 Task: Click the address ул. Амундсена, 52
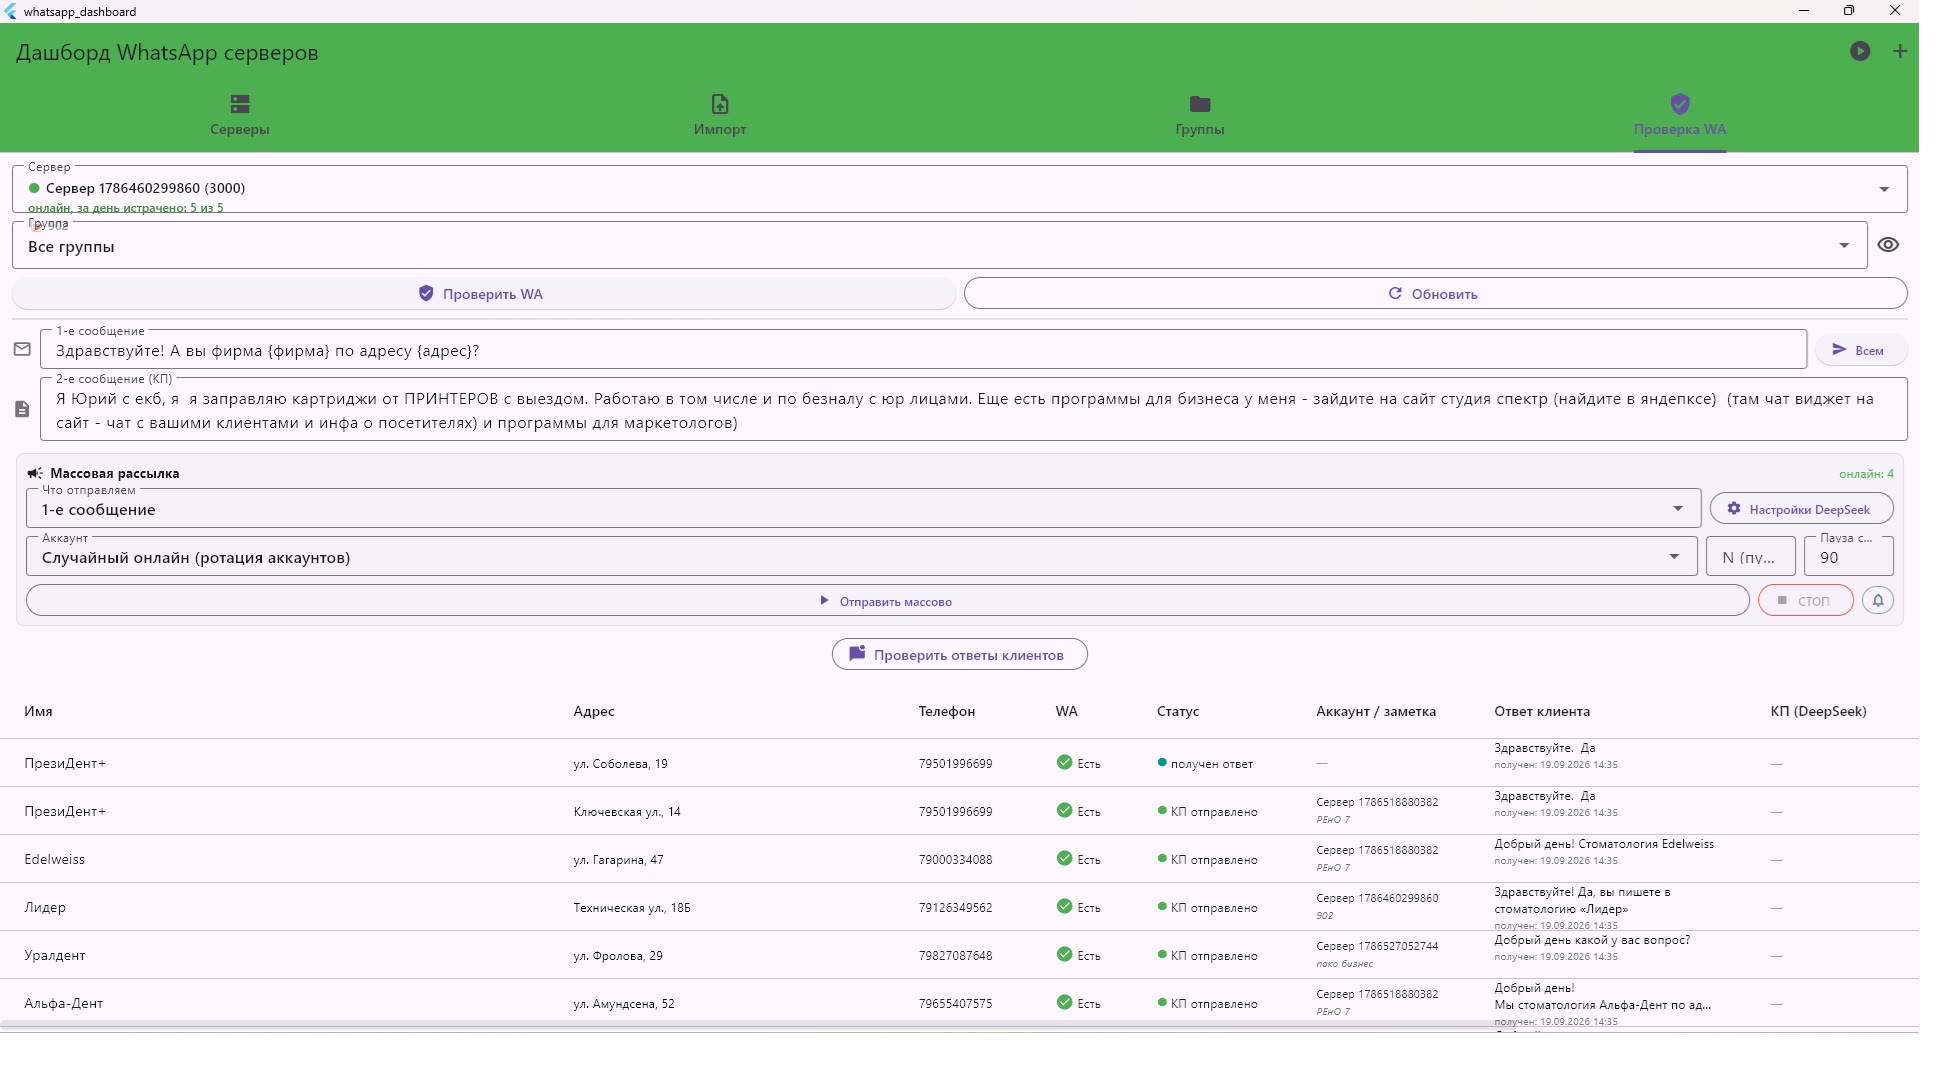[x=624, y=1003]
